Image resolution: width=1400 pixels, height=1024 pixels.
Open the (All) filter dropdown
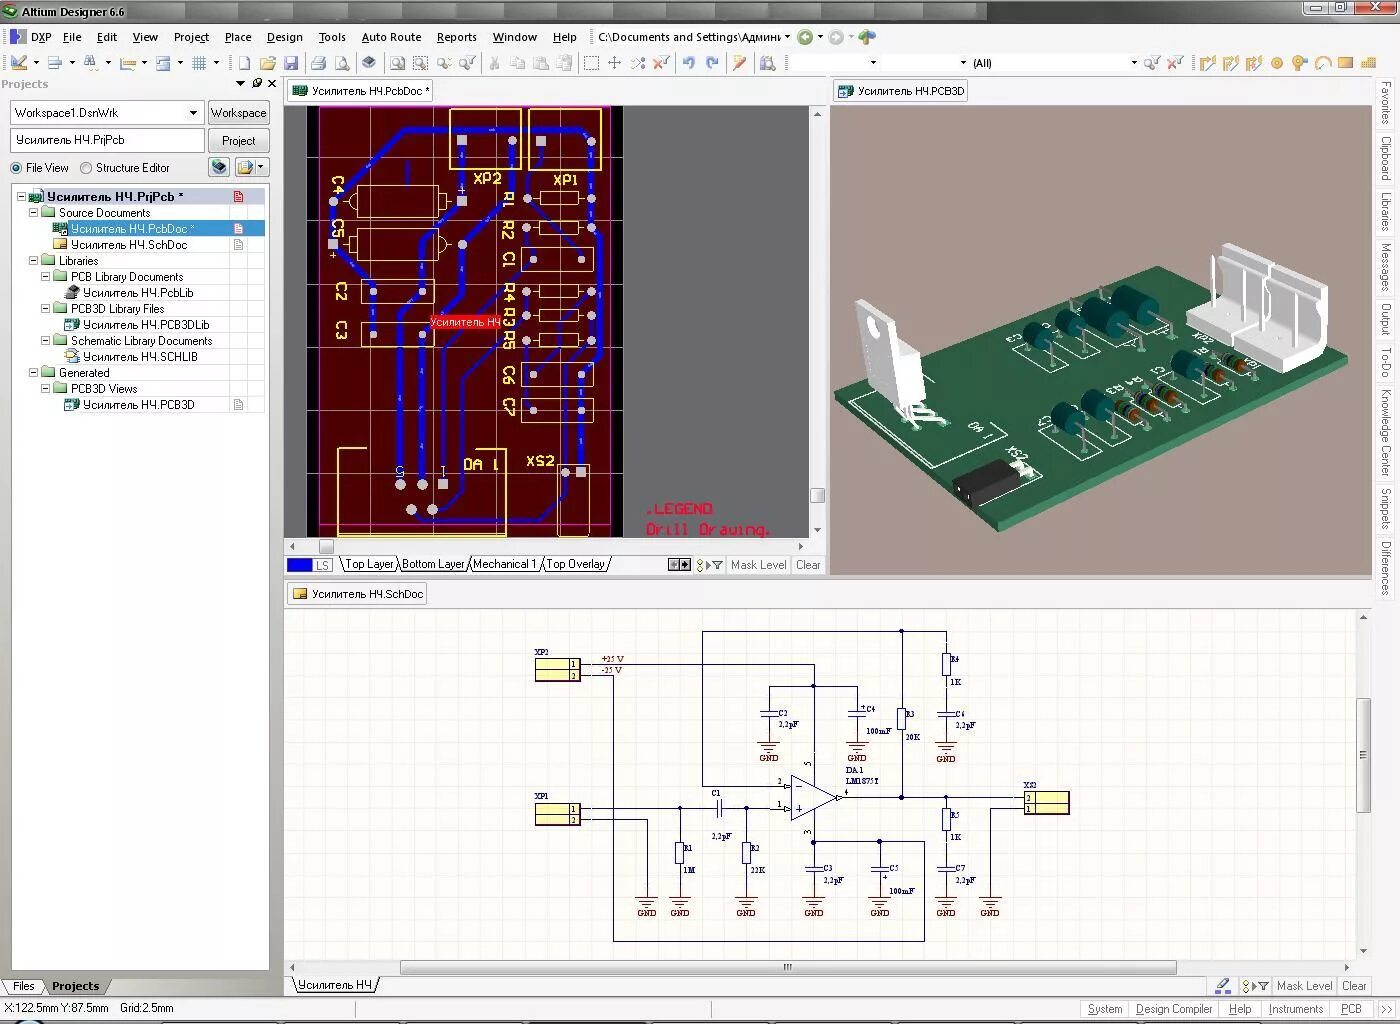pyautogui.click(x=1134, y=63)
